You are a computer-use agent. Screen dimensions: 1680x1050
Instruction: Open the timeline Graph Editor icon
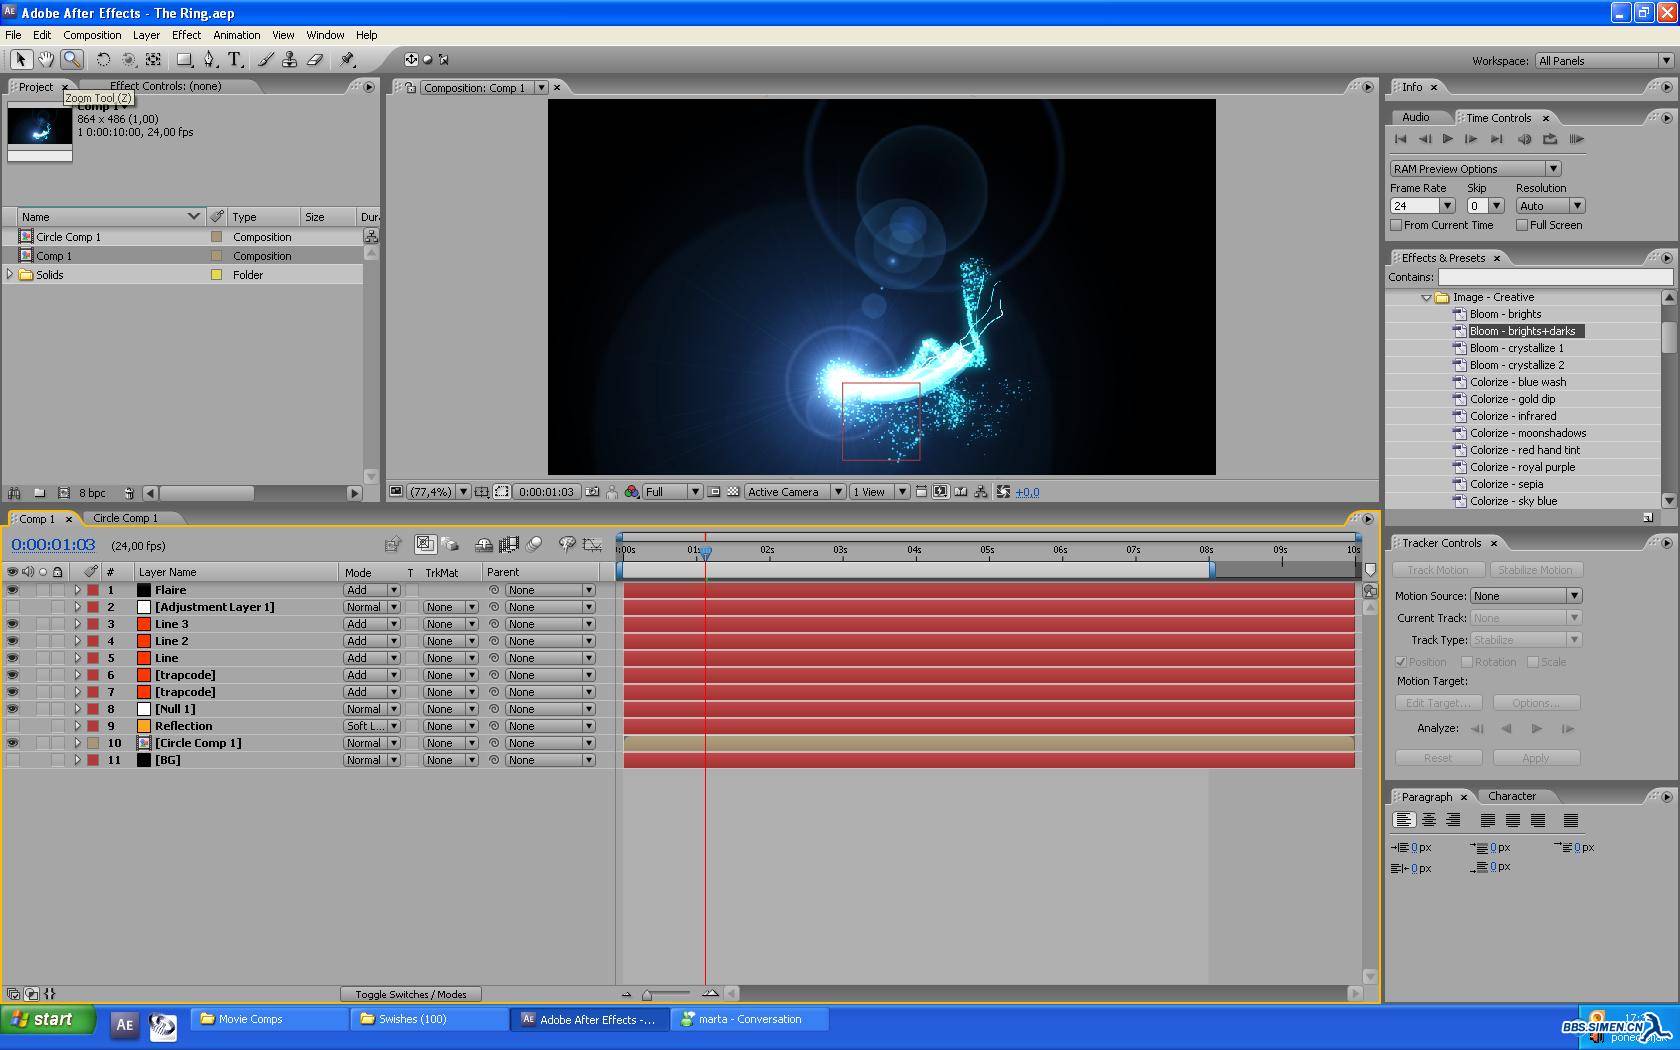coord(592,545)
